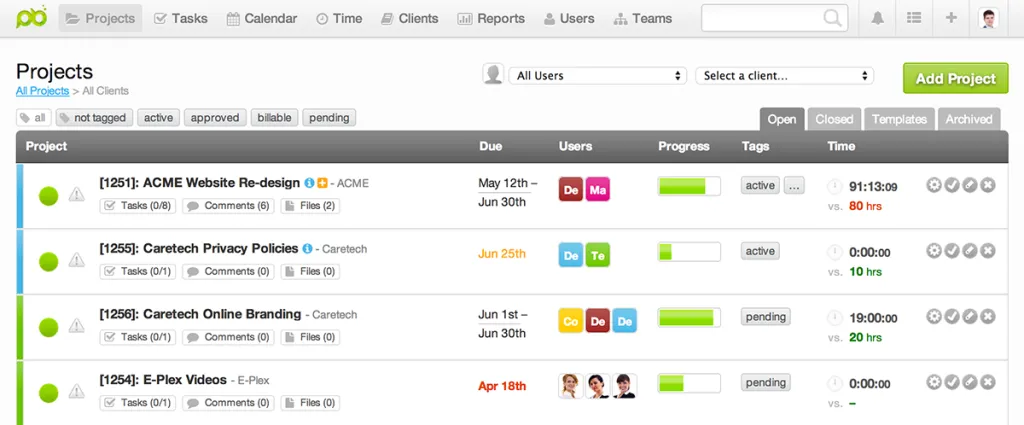Switch to the Closed tab
The image size is (1024, 425).
[833, 119]
